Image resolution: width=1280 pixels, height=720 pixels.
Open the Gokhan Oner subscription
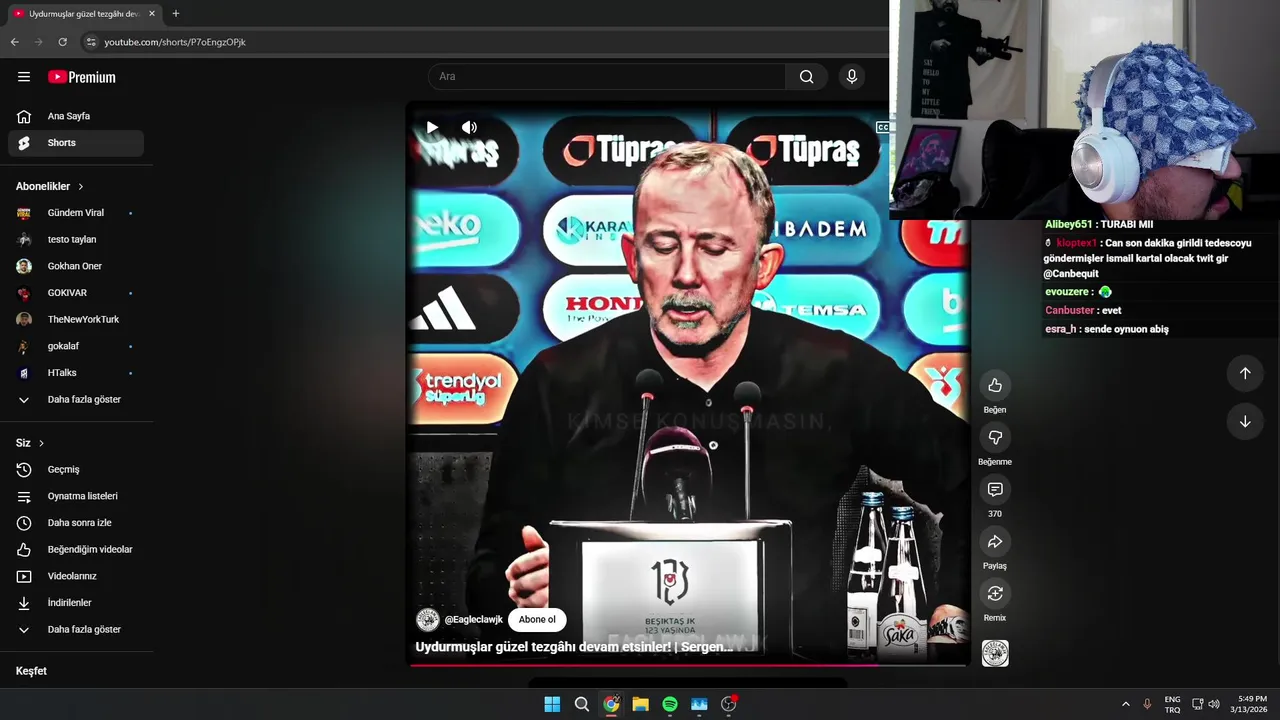click(x=76, y=266)
